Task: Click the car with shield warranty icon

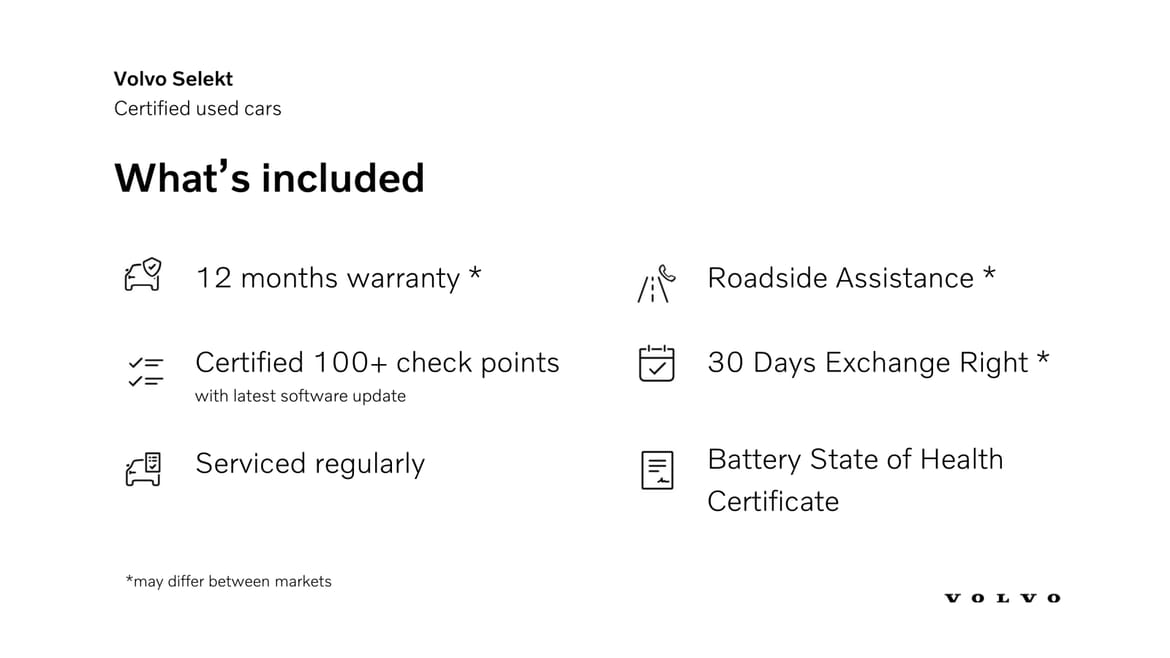Action: coord(142,274)
